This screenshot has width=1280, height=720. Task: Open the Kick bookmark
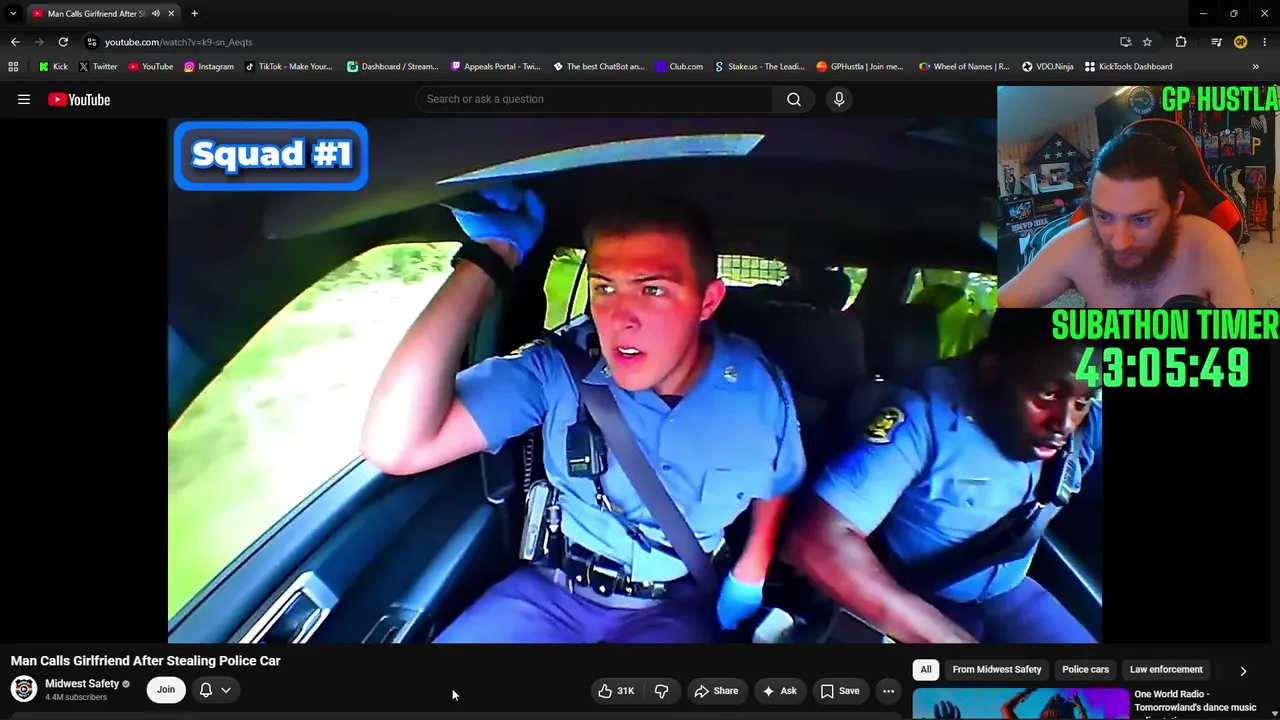pyautogui.click(x=53, y=67)
